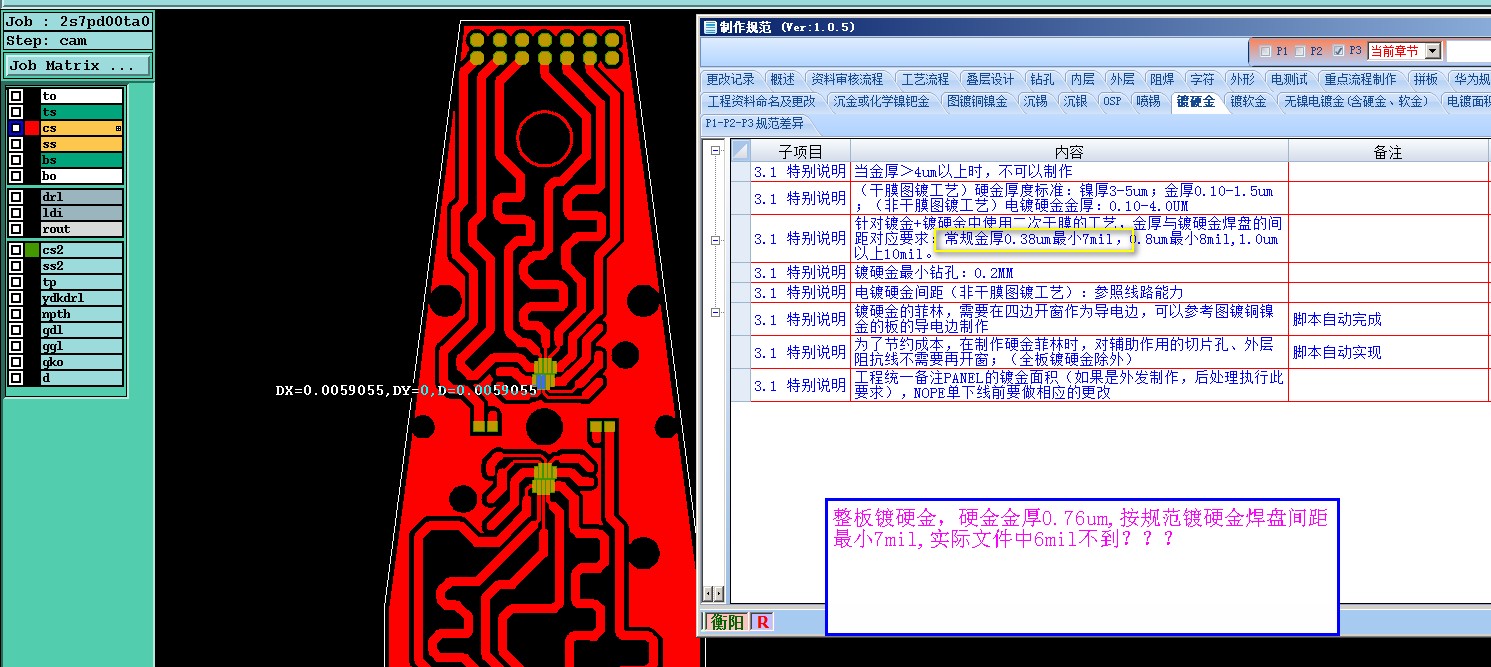The image size is (1491, 667).
Task: Click the small marker icon on cs layer row
Action: (x=118, y=128)
